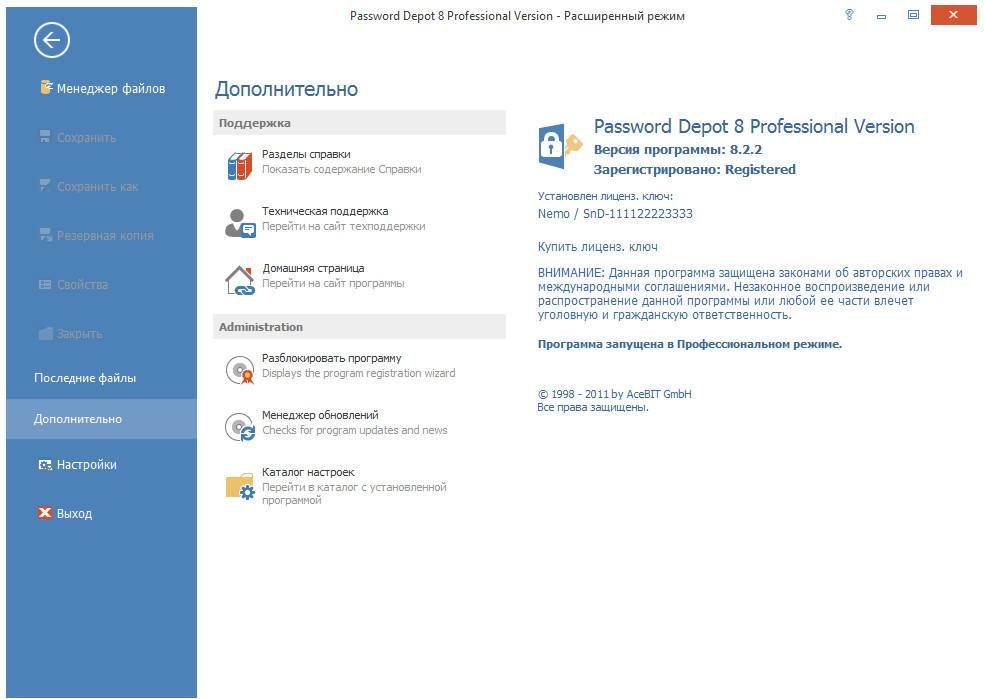Image resolution: width=984 pixels, height=699 pixels.
Task: Click the Дополнительно page heading
Action: (286, 89)
